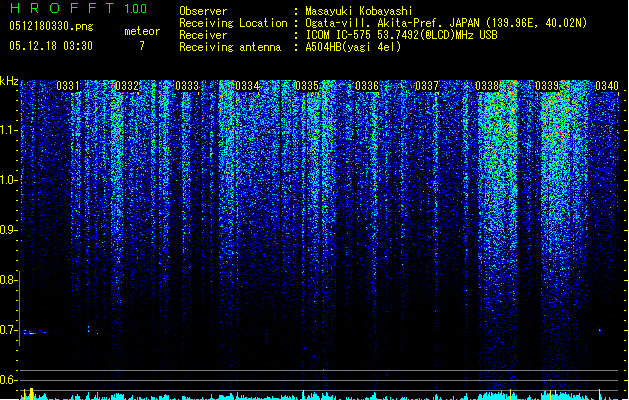Screen dimensions: 629x400
Task: Click the Receiving Location label
Action: point(233,23)
